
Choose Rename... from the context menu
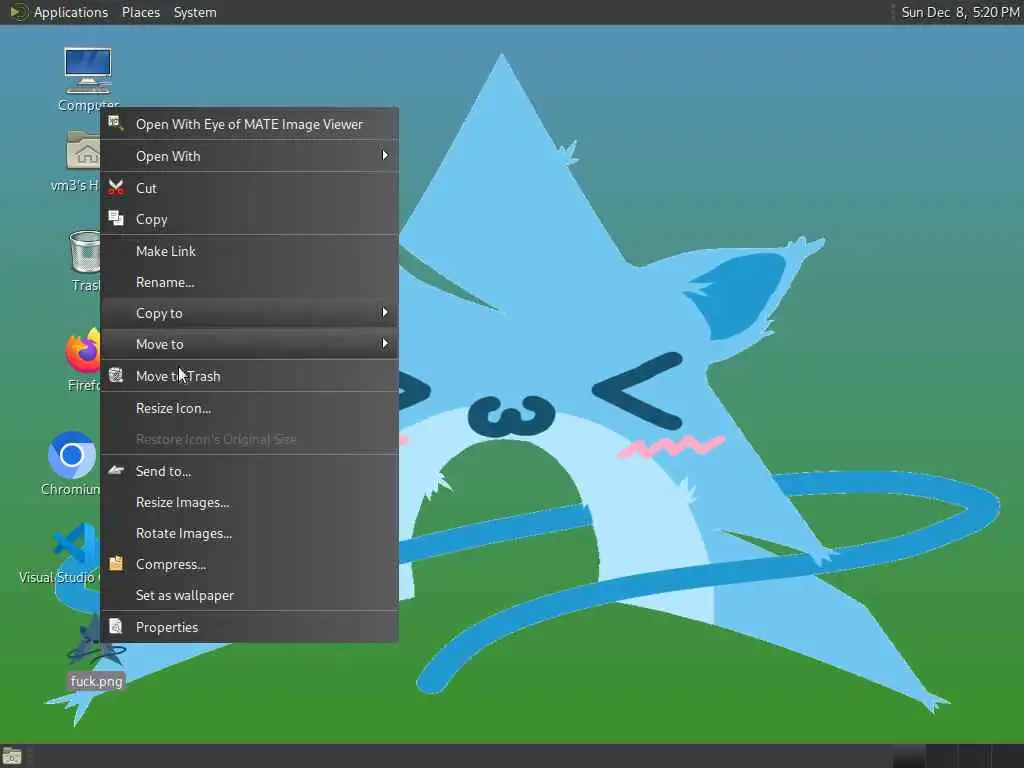coord(249,282)
